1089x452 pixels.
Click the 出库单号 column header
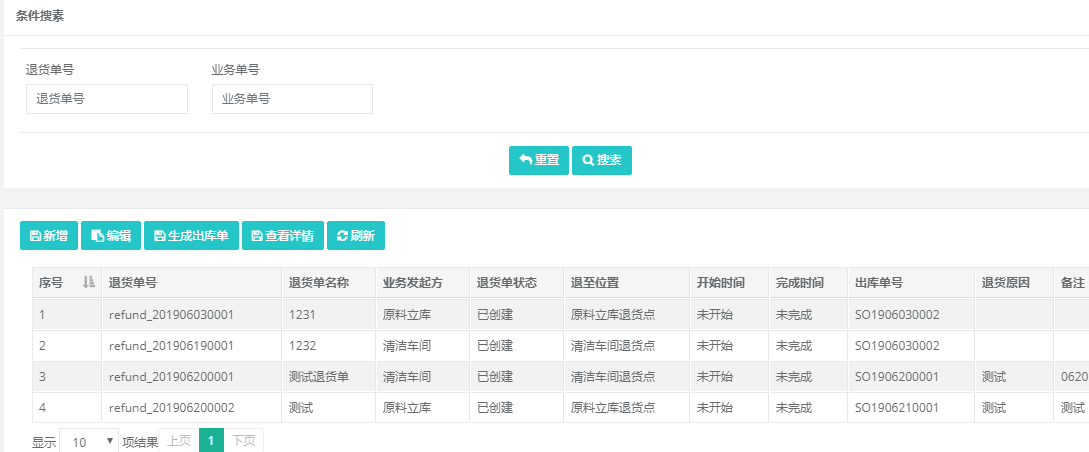click(x=911, y=283)
